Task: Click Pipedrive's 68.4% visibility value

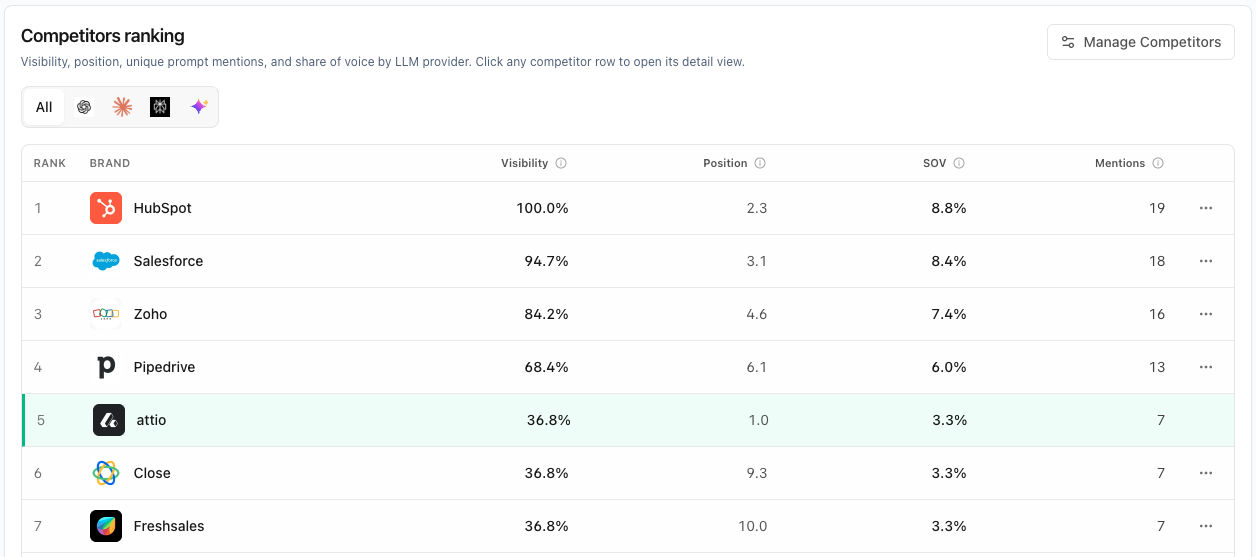Action: pos(547,367)
